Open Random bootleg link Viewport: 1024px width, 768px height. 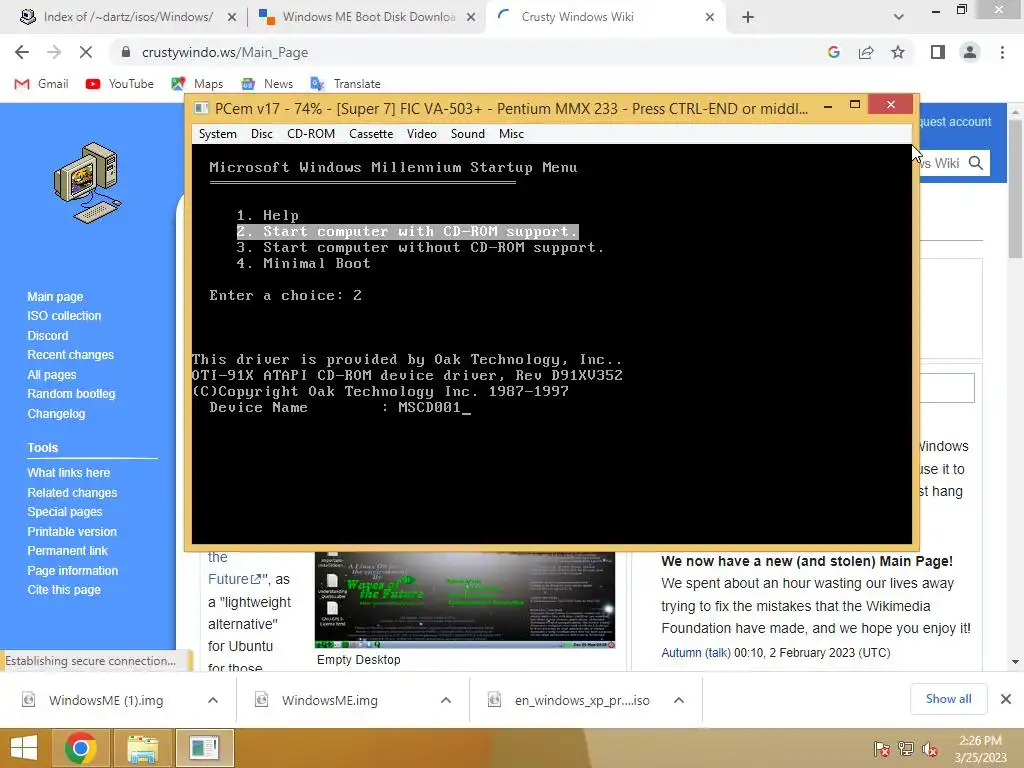[71, 394]
